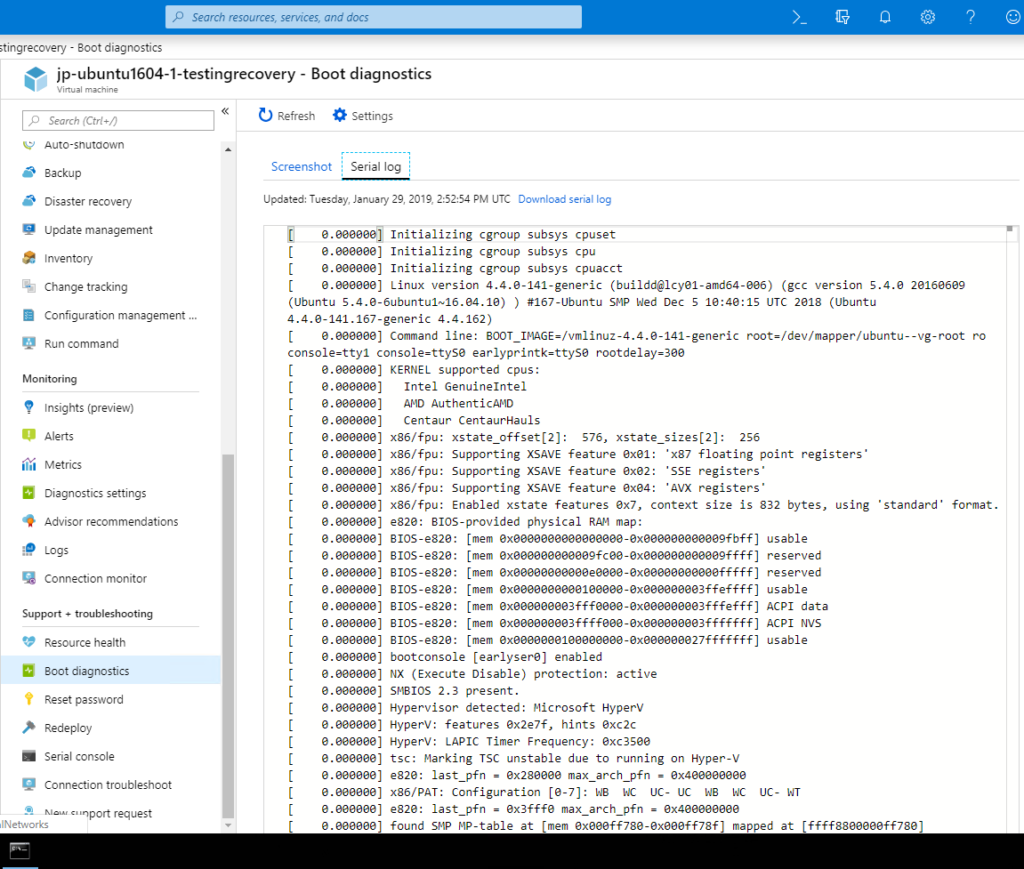Click the Reset password key icon

(29, 699)
